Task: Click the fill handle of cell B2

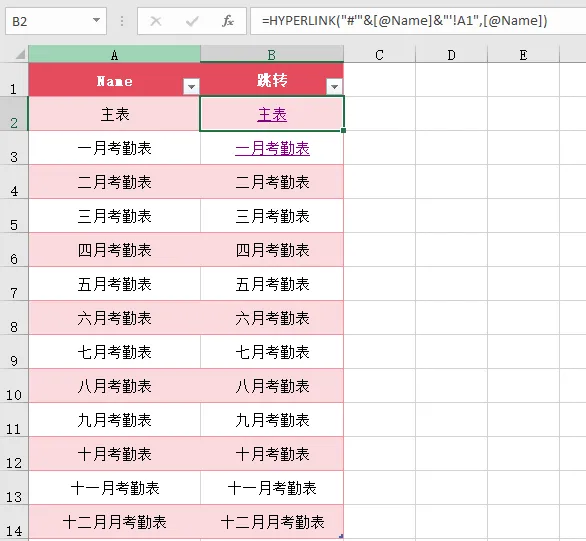Action: click(x=343, y=130)
